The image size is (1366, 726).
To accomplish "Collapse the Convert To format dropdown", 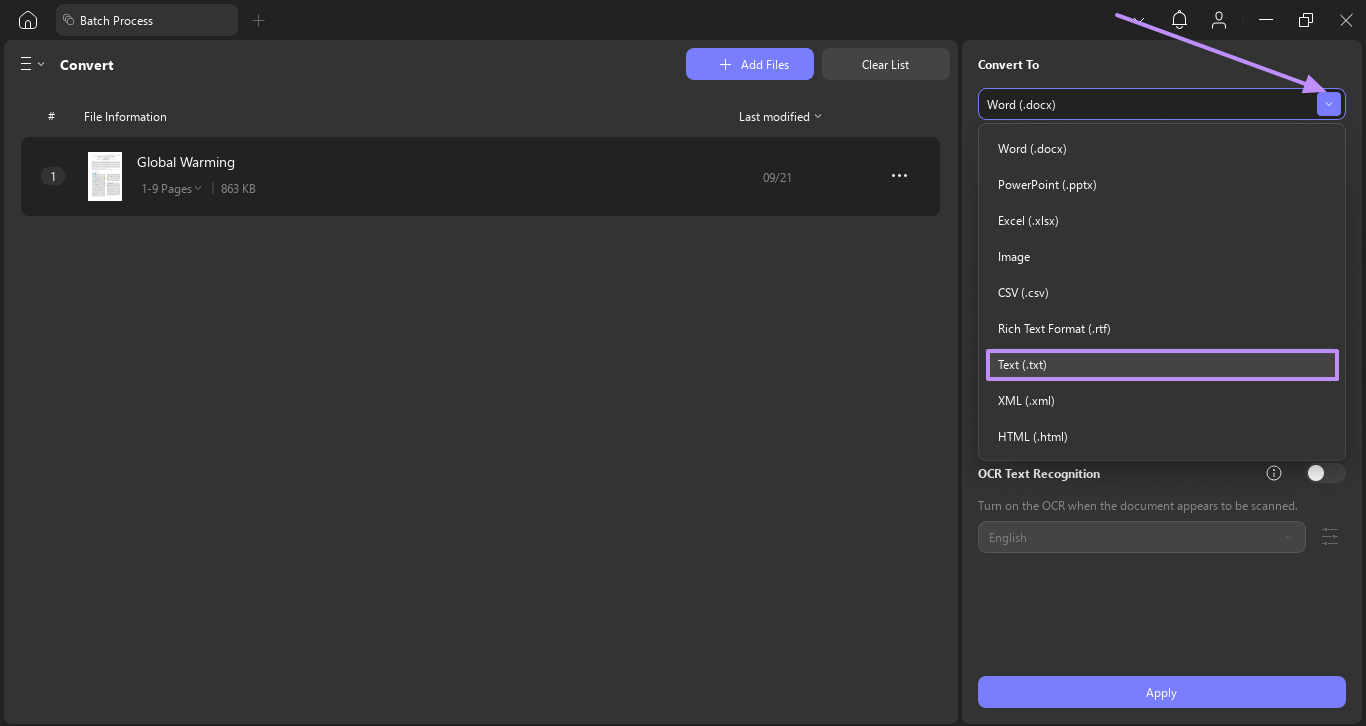I will 1329,104.
